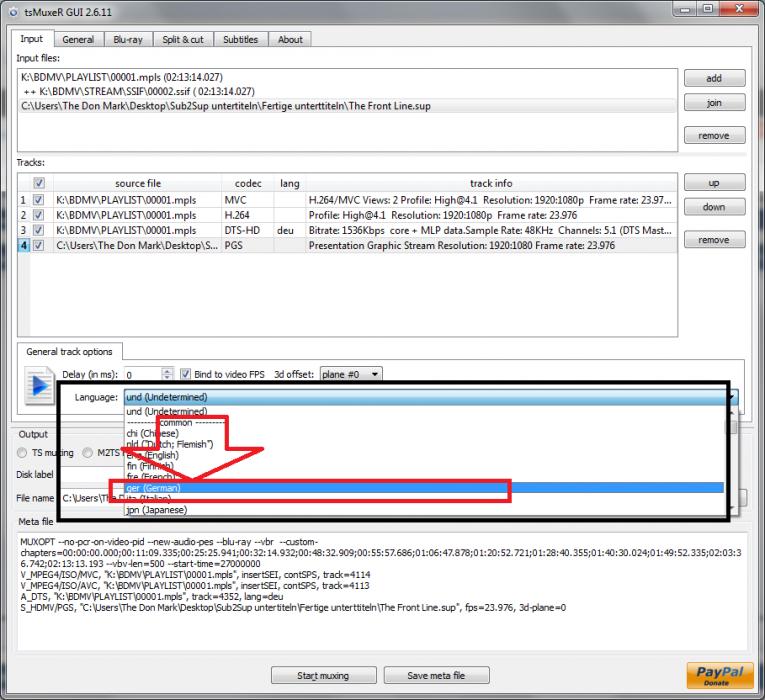Screen dimensions: 765x700
Task: Uncheck track 2 H.264 checkbox
Action: point(38,215)
